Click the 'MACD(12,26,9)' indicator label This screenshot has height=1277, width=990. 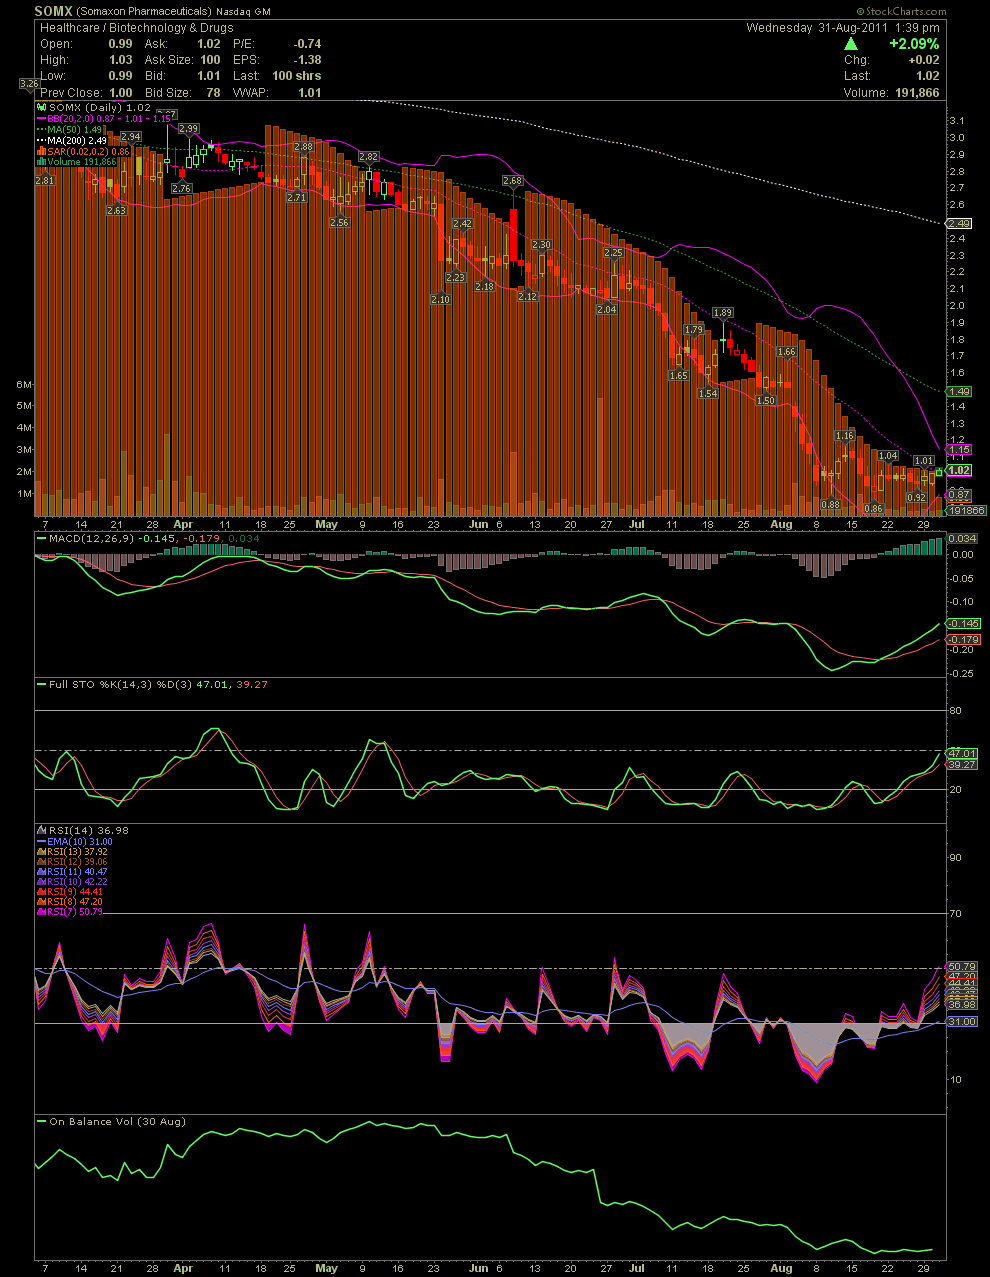tap(92, 538)
